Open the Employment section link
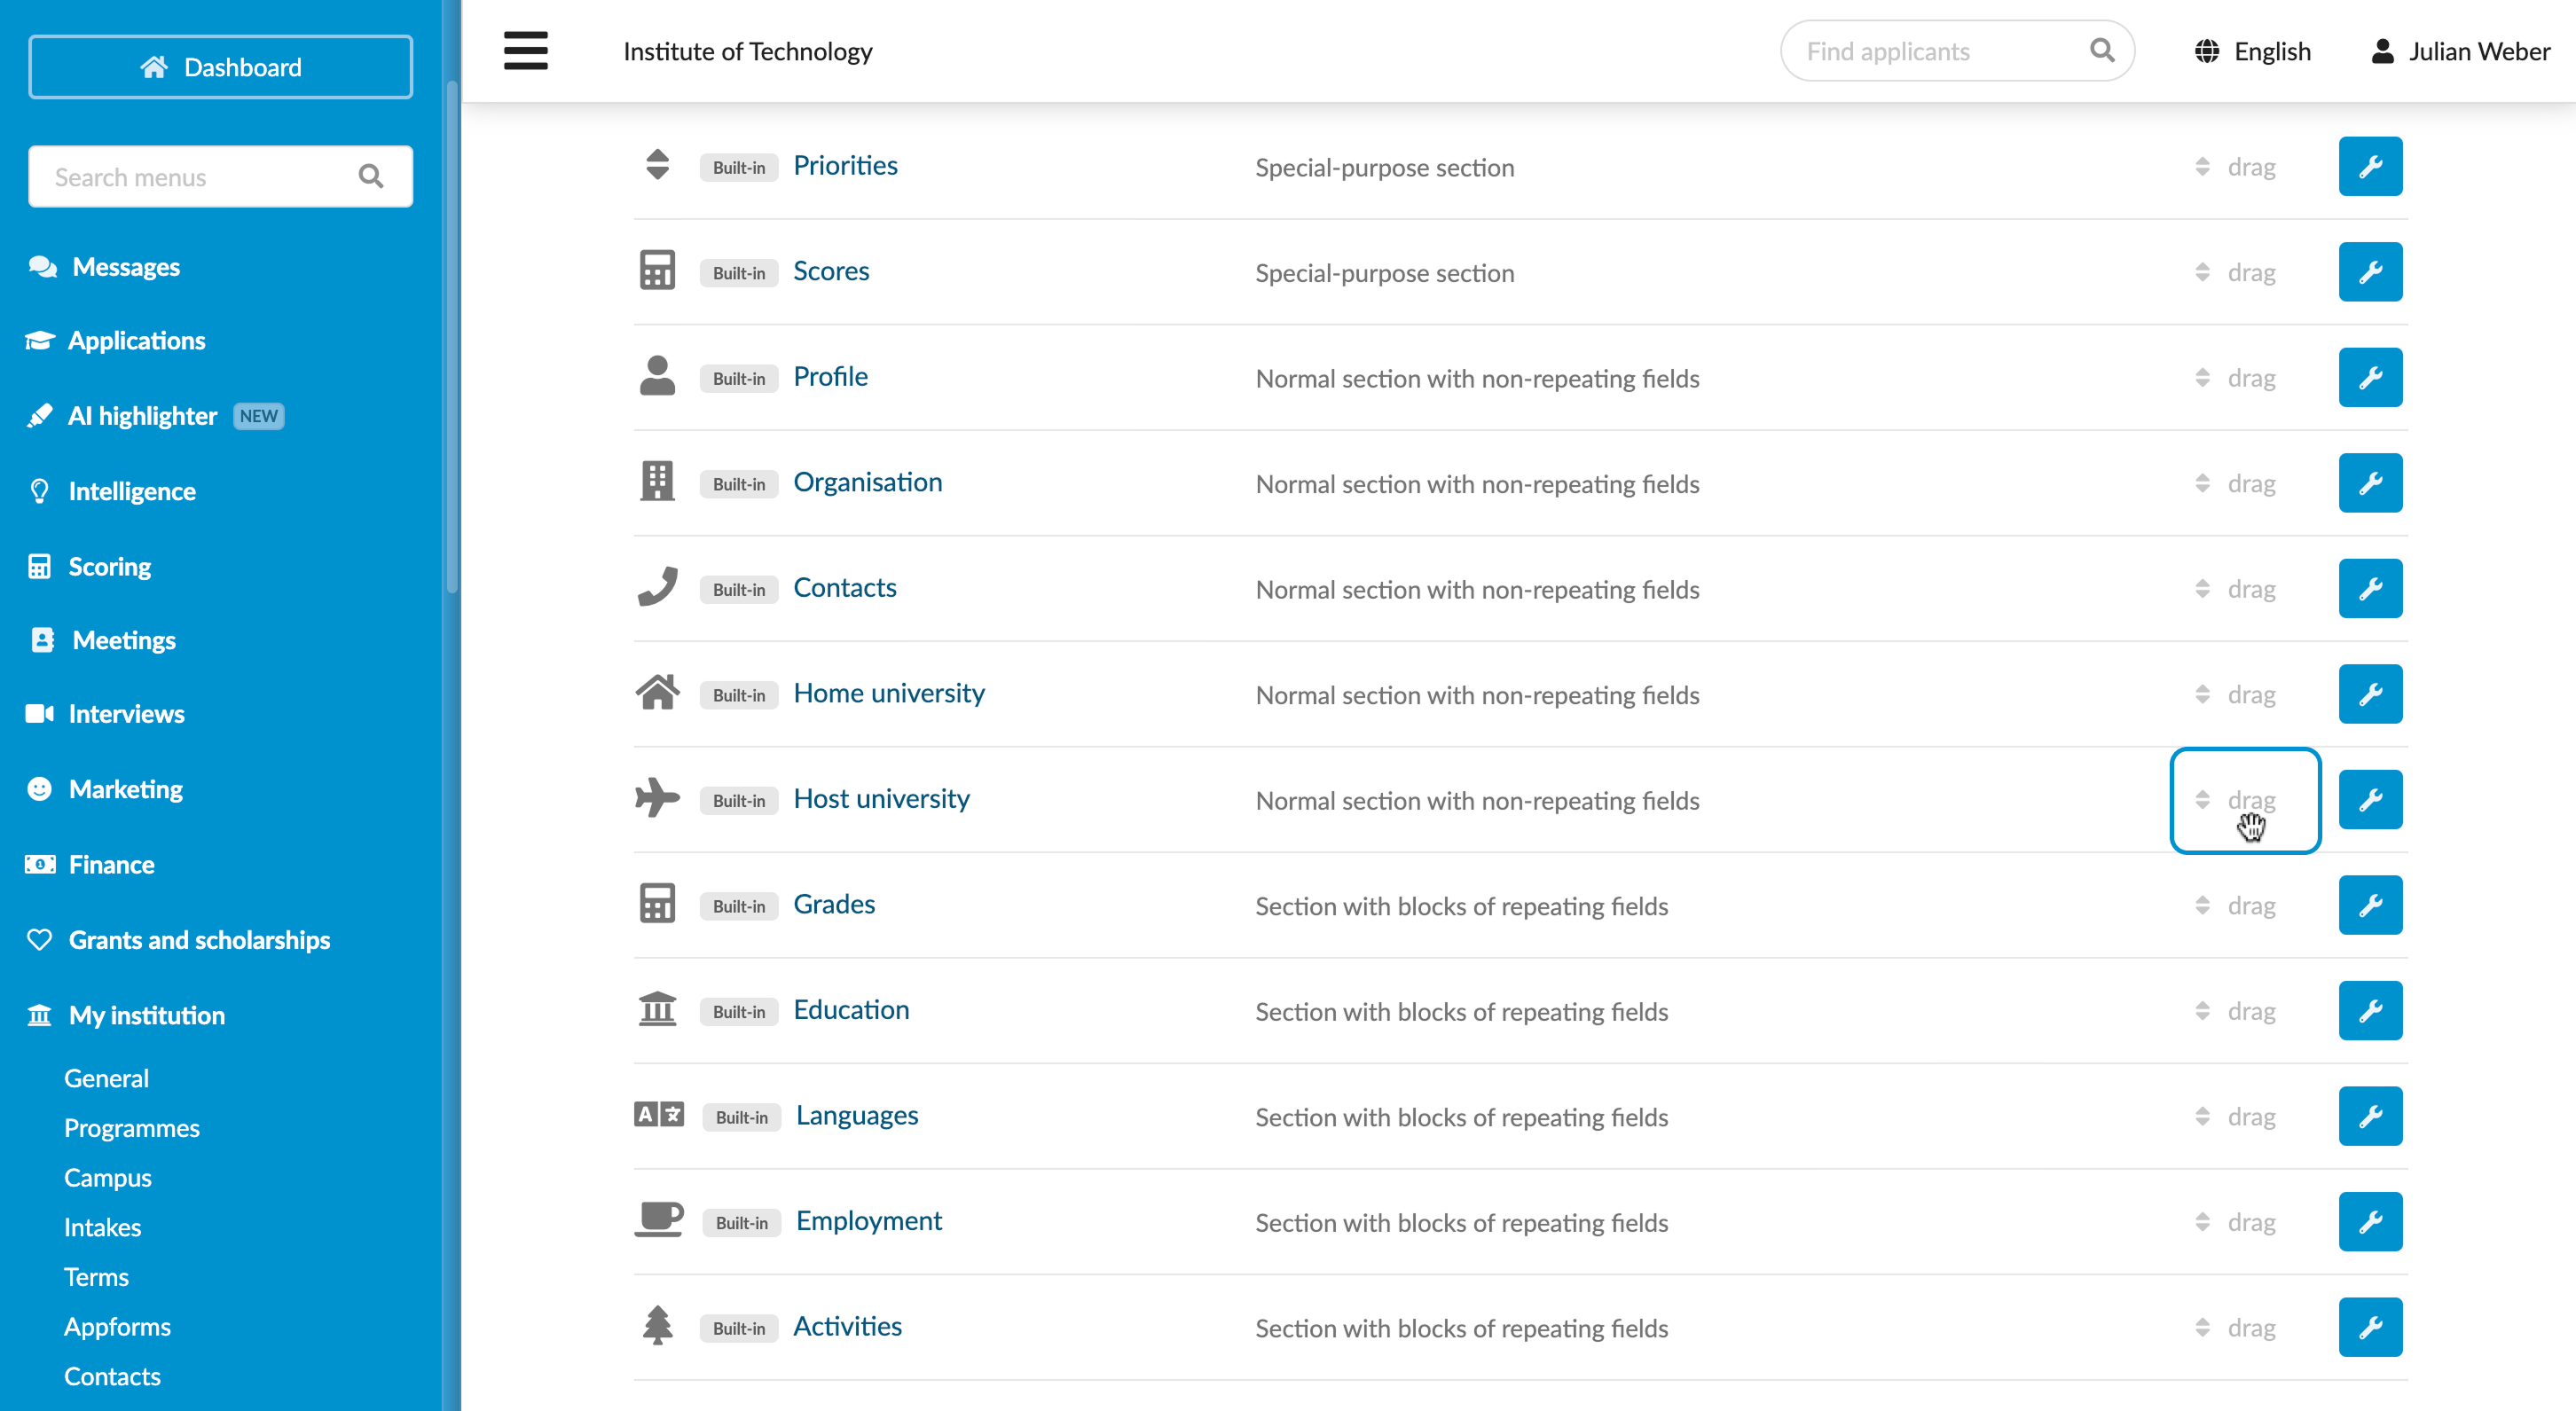 click(868, 1220)
